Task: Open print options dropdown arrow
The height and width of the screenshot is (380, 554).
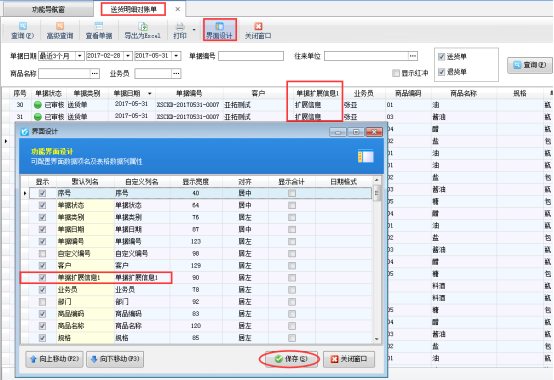Action: 194,30
